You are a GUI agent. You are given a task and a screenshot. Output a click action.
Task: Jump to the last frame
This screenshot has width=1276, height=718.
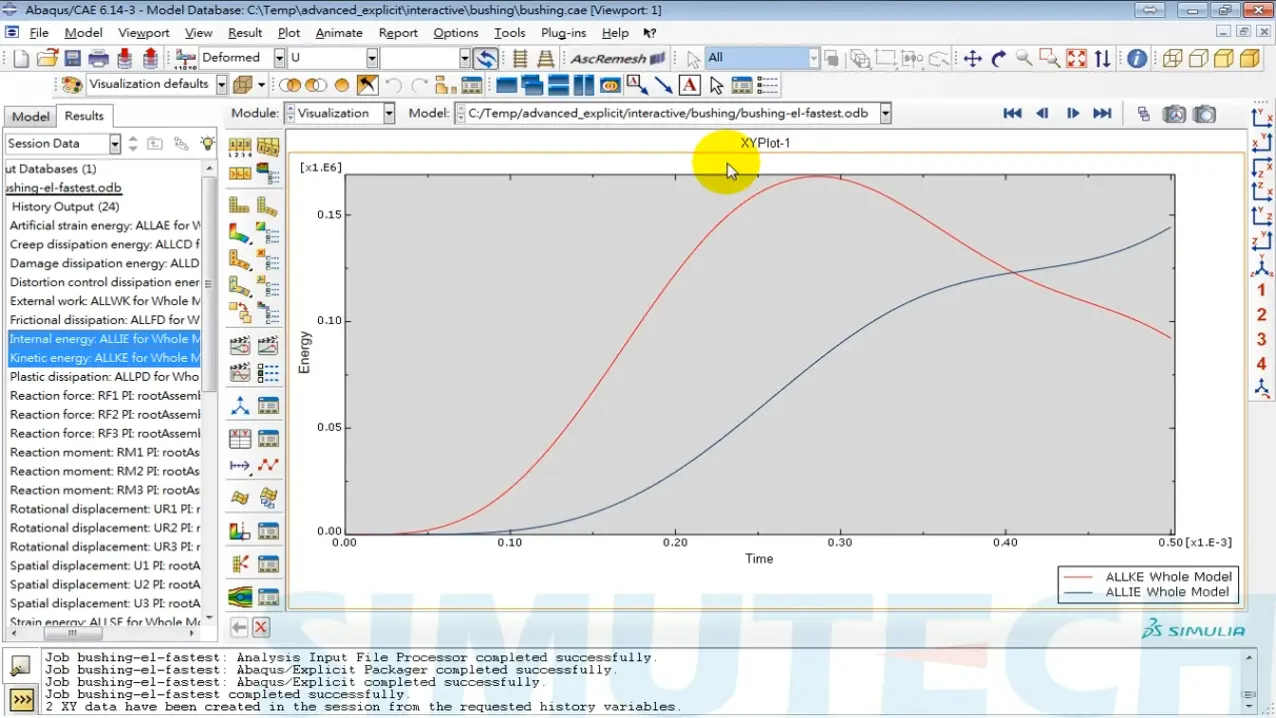point(1102,114)
